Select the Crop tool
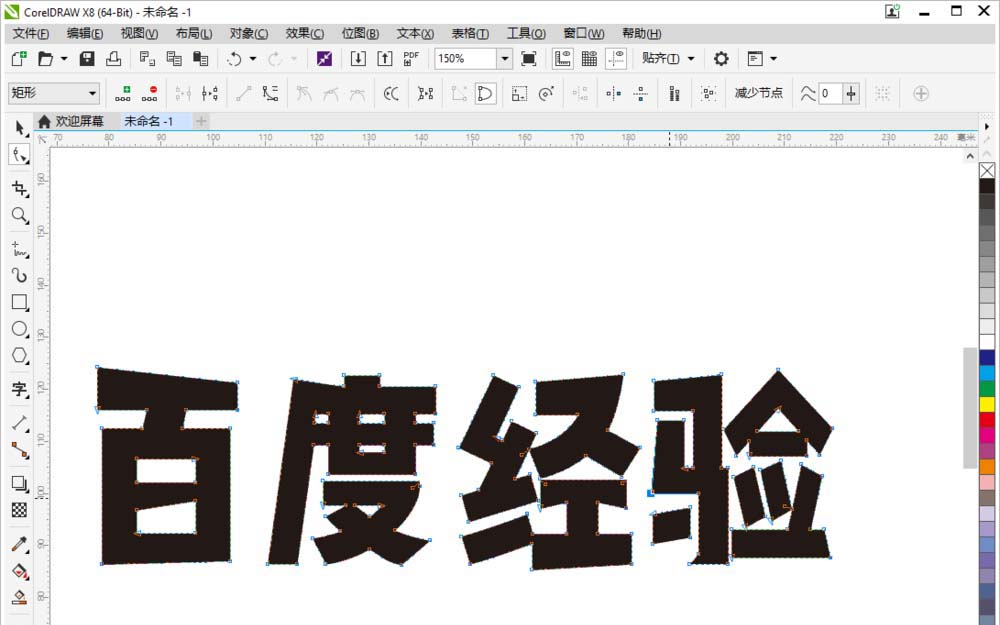The width and height of the screenshot is (1000, 625). point(19,187)
